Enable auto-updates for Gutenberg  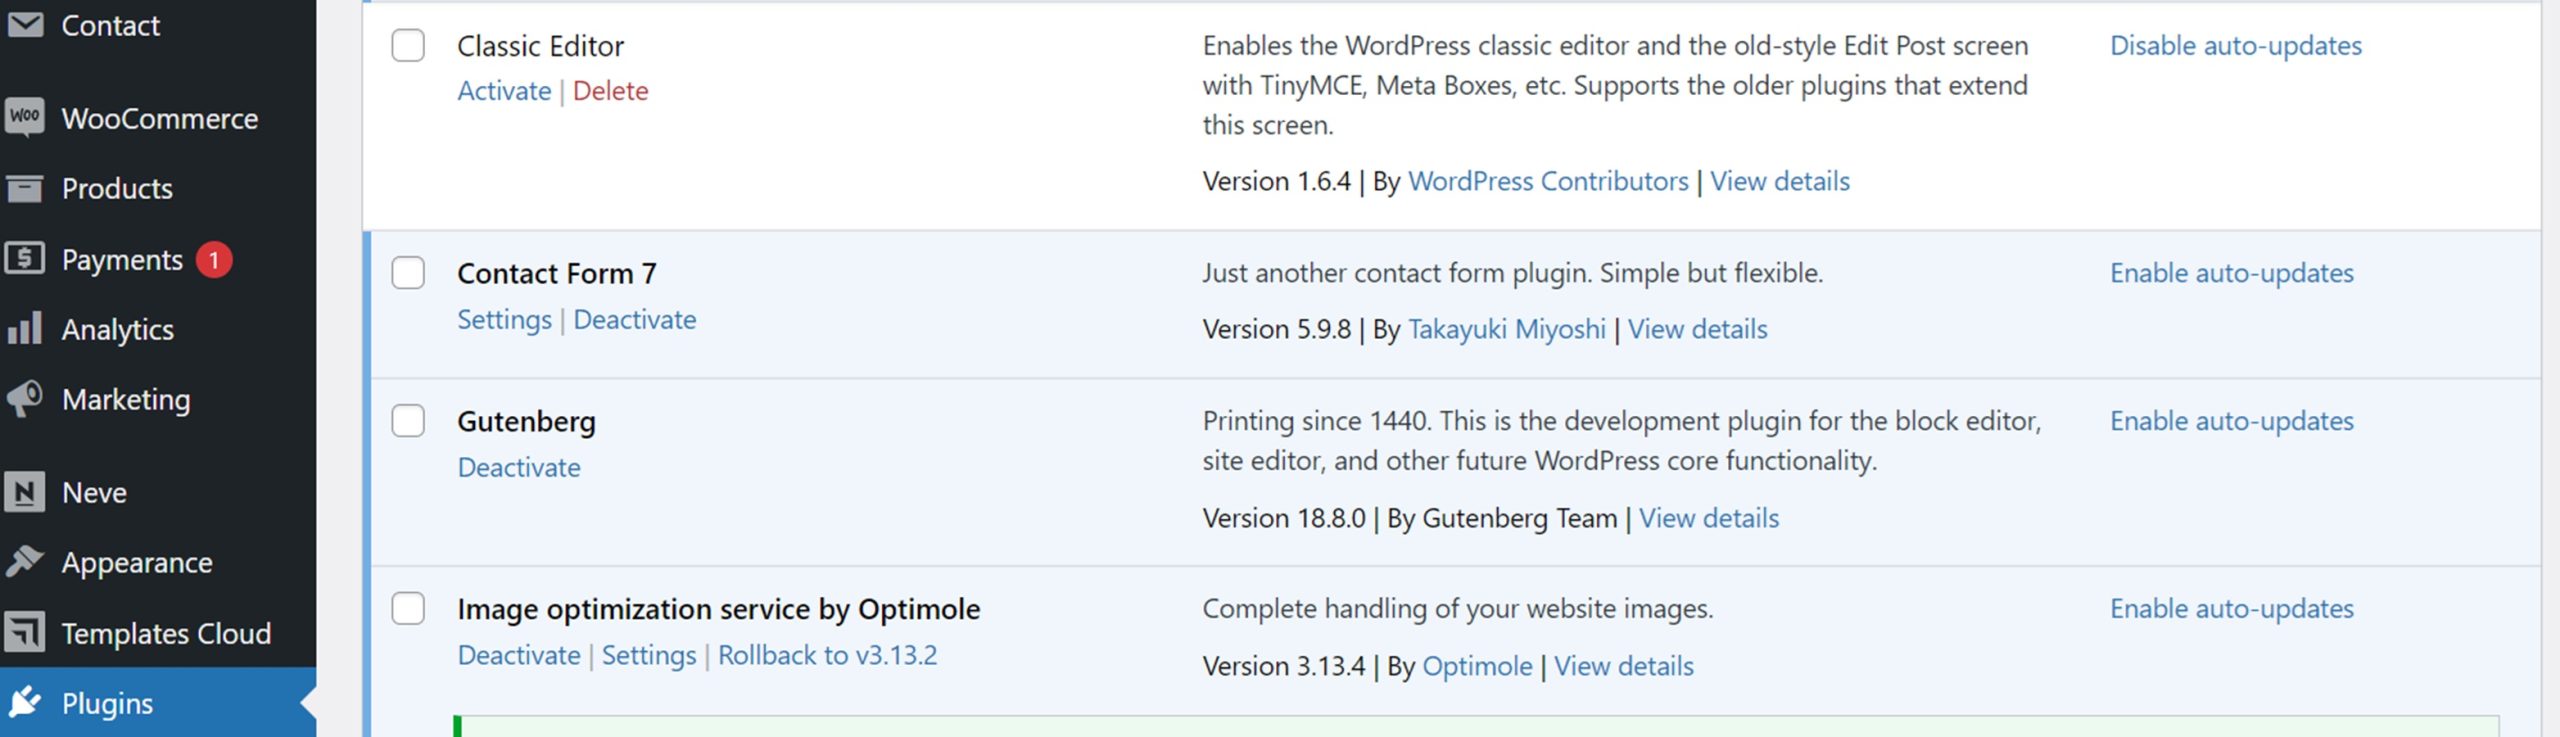point(2232,422)
